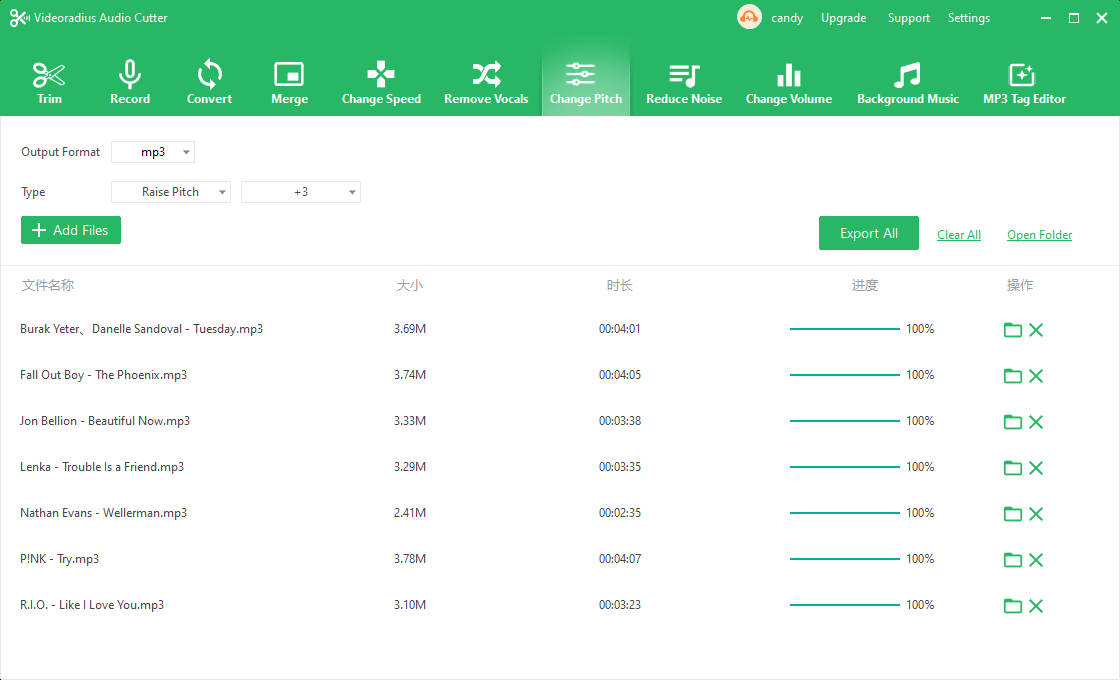This screenshot has width=1120, height=680.
Task: Expand the +3 pitch amount dropdown
Action: point(301,192)
